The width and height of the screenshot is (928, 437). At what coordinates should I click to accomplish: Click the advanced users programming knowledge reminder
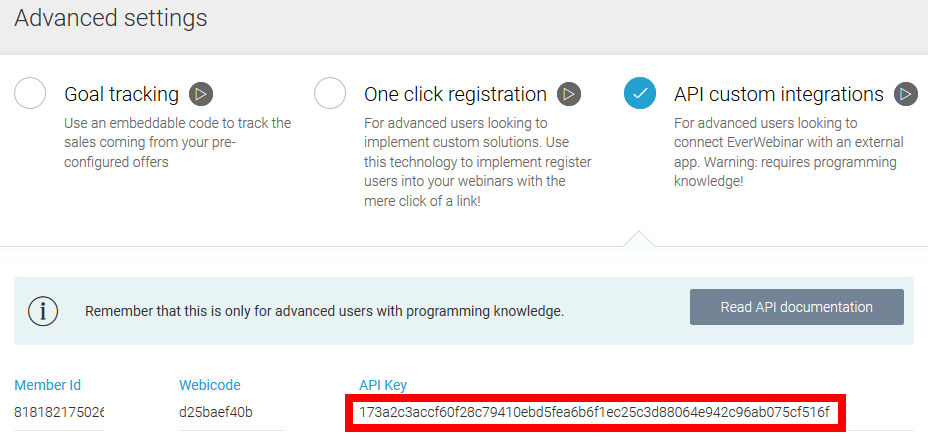pyautogui.click(x=324, y=311)
